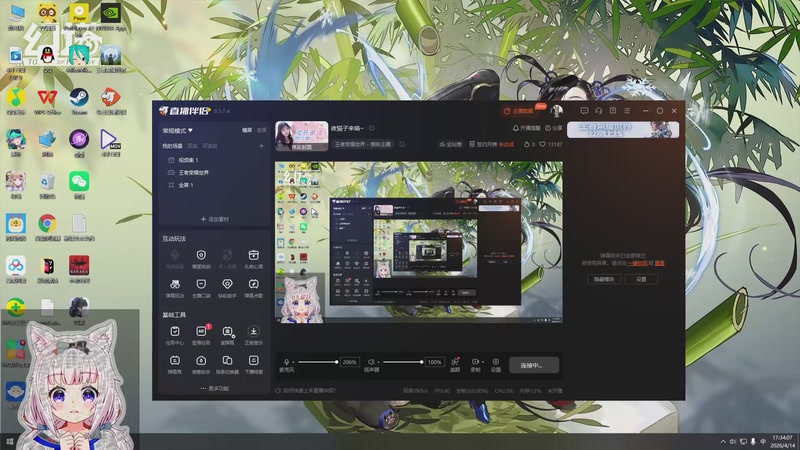This screenshot has height=450, width=800.
Task: Select the 视频集 1 source row
Action: tap(214, 160)
